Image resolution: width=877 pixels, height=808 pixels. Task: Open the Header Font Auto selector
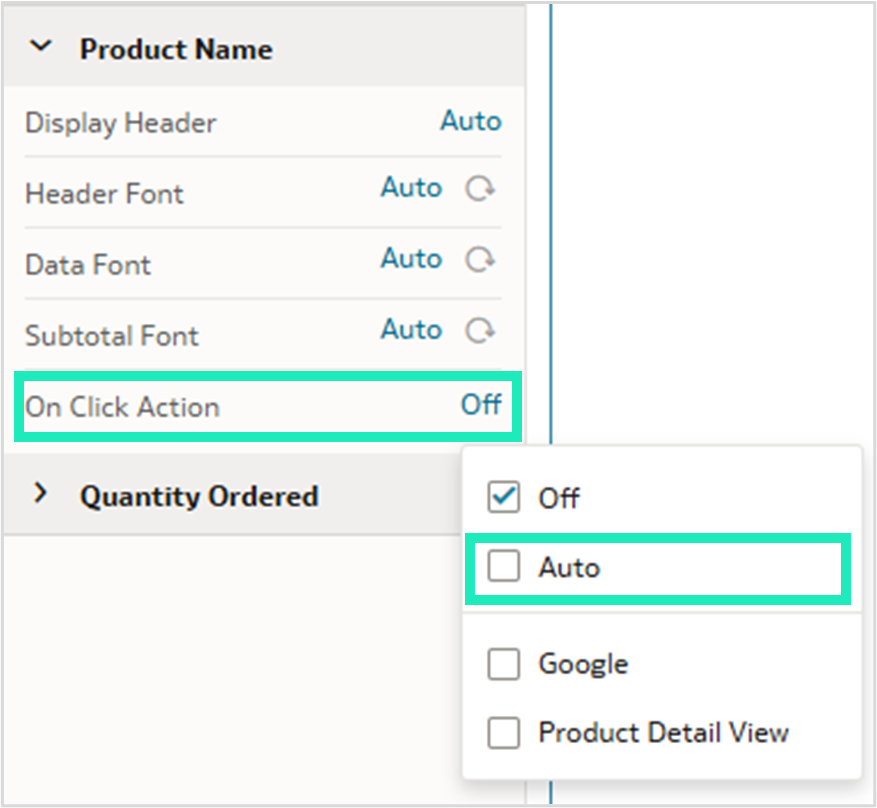click(x=411, y=187)
